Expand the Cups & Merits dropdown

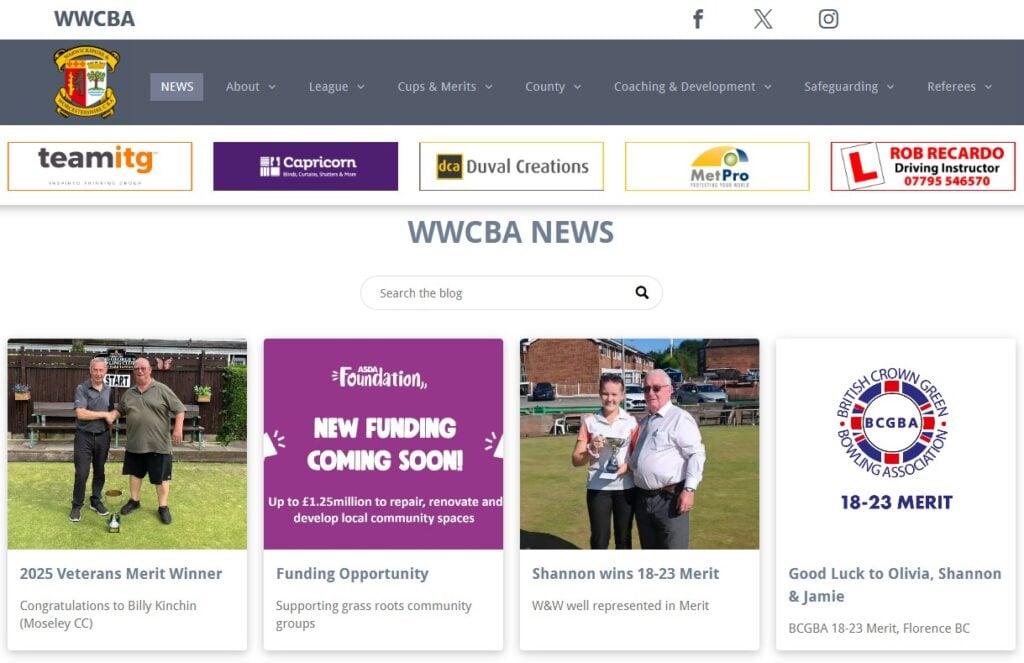445,86
